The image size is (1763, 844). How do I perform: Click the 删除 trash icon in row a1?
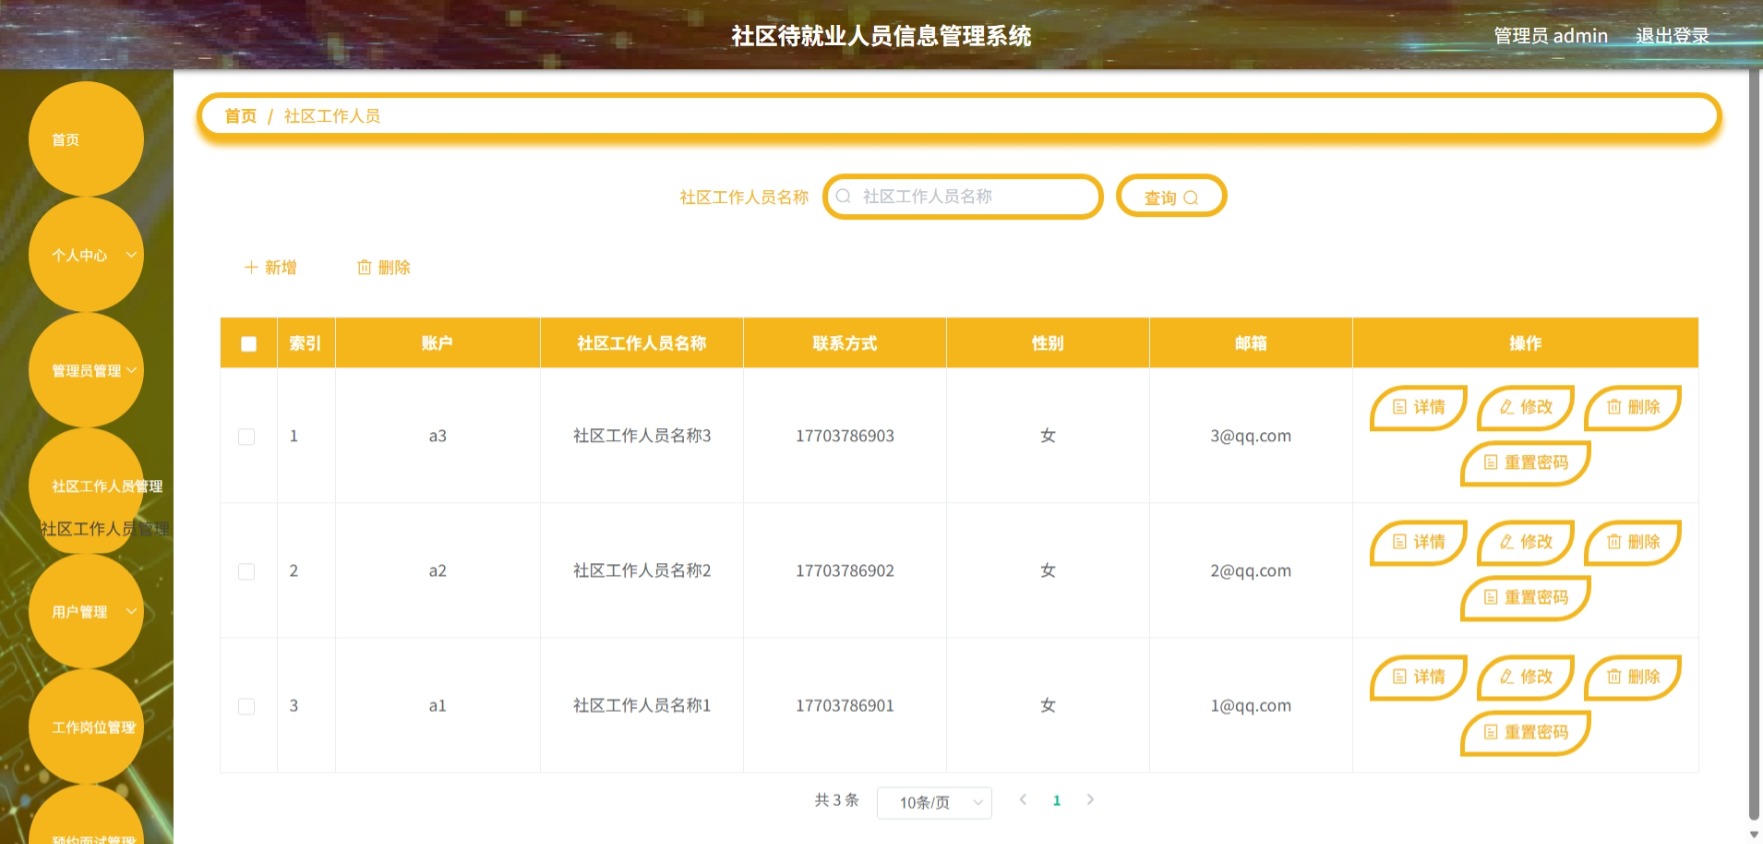(x=1614, y=677)
